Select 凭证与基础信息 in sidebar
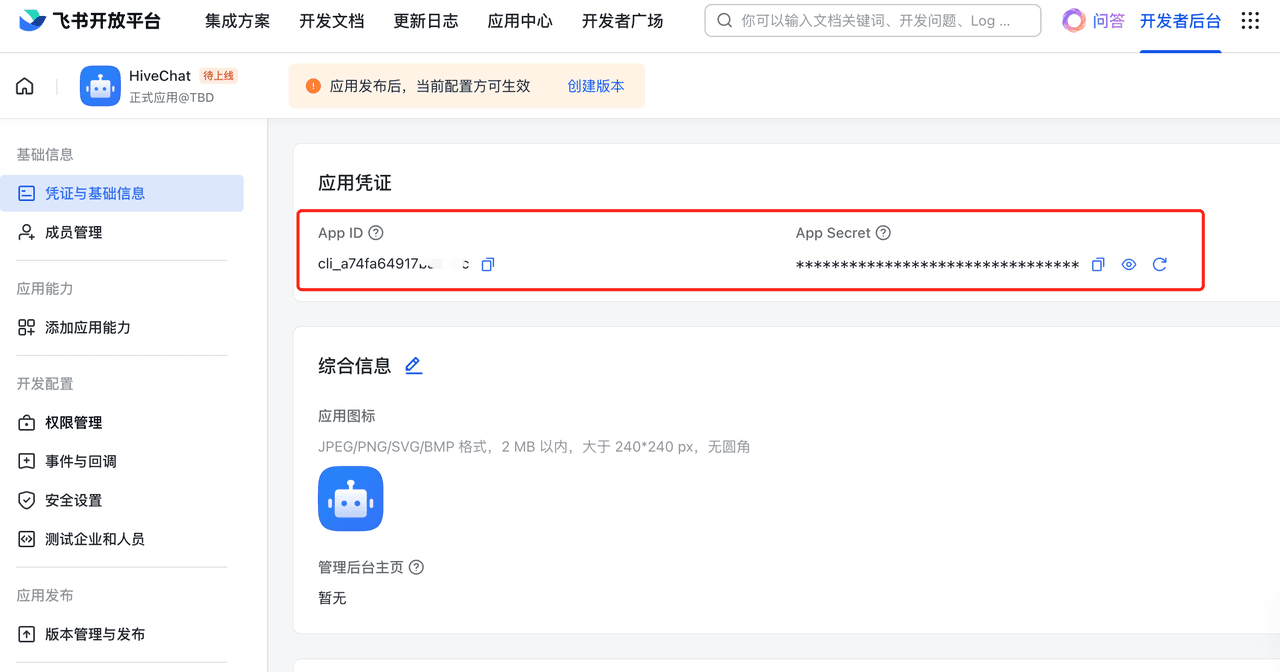Viewport: 1280px width, 672px height. [x=122, y=193]
